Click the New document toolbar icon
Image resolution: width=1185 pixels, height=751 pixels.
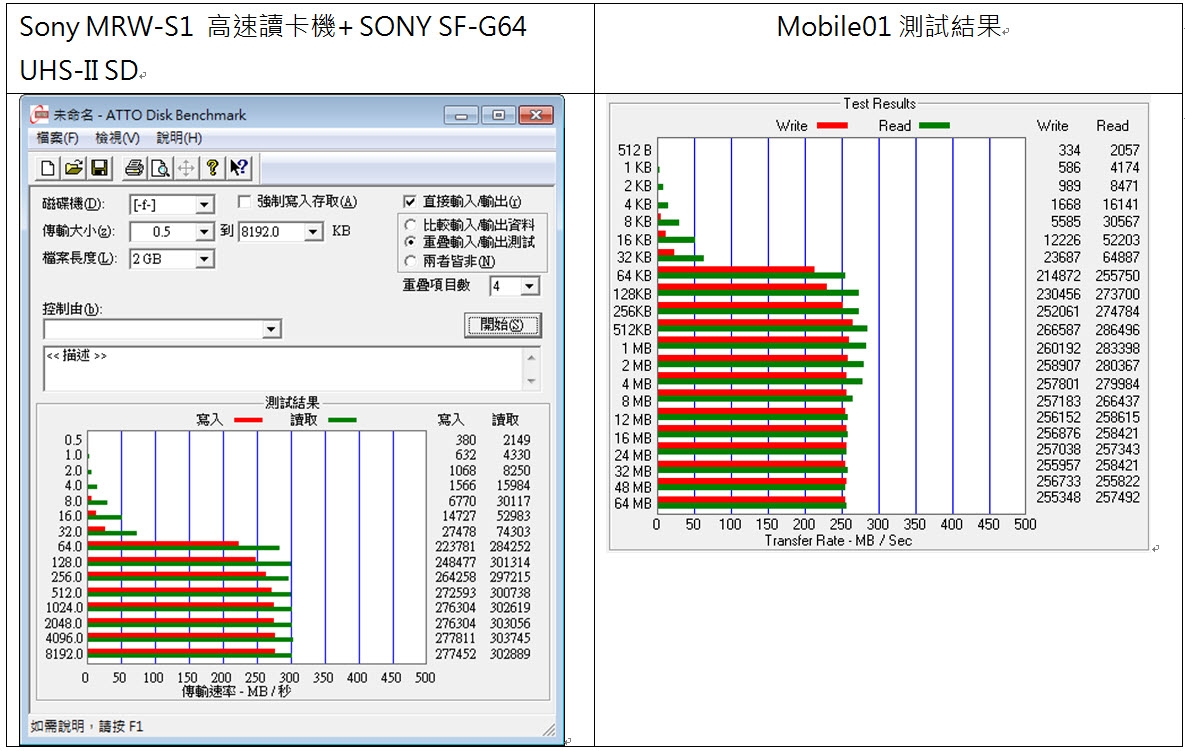pos(48,168)
